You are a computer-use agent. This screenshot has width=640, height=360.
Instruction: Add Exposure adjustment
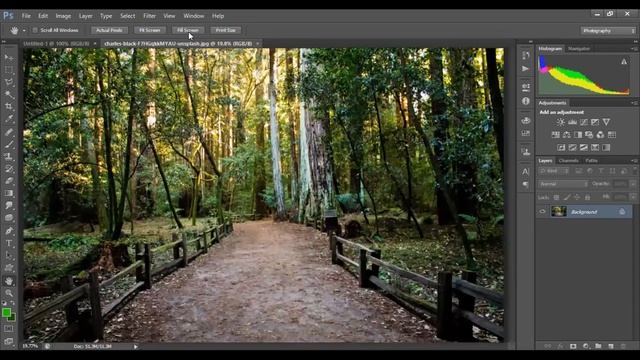[x=595, y=122]
